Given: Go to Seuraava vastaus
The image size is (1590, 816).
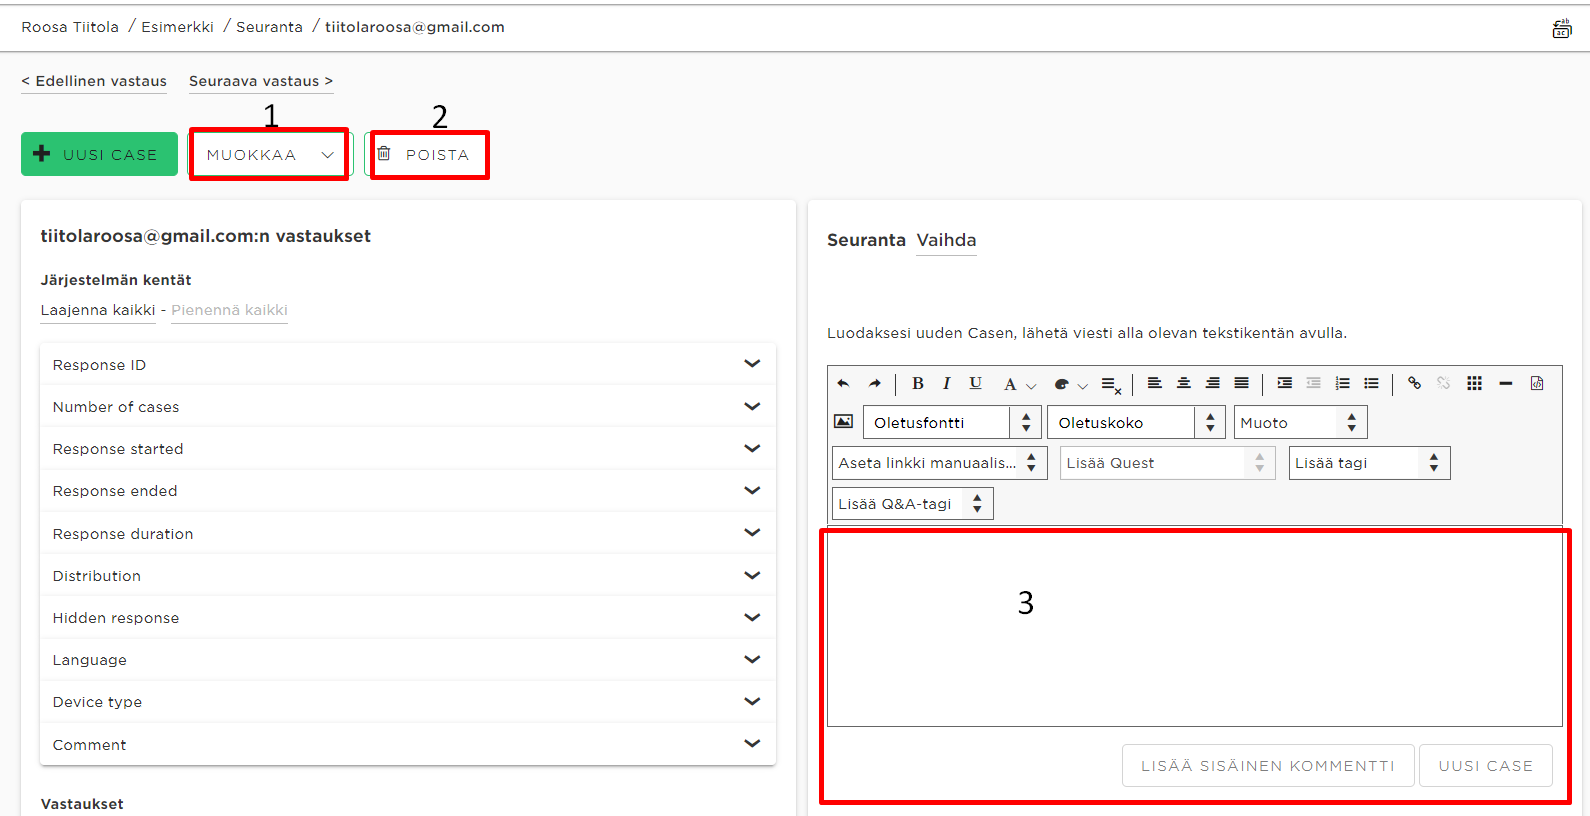Looking at the screenshot, I should click(261, 81).
